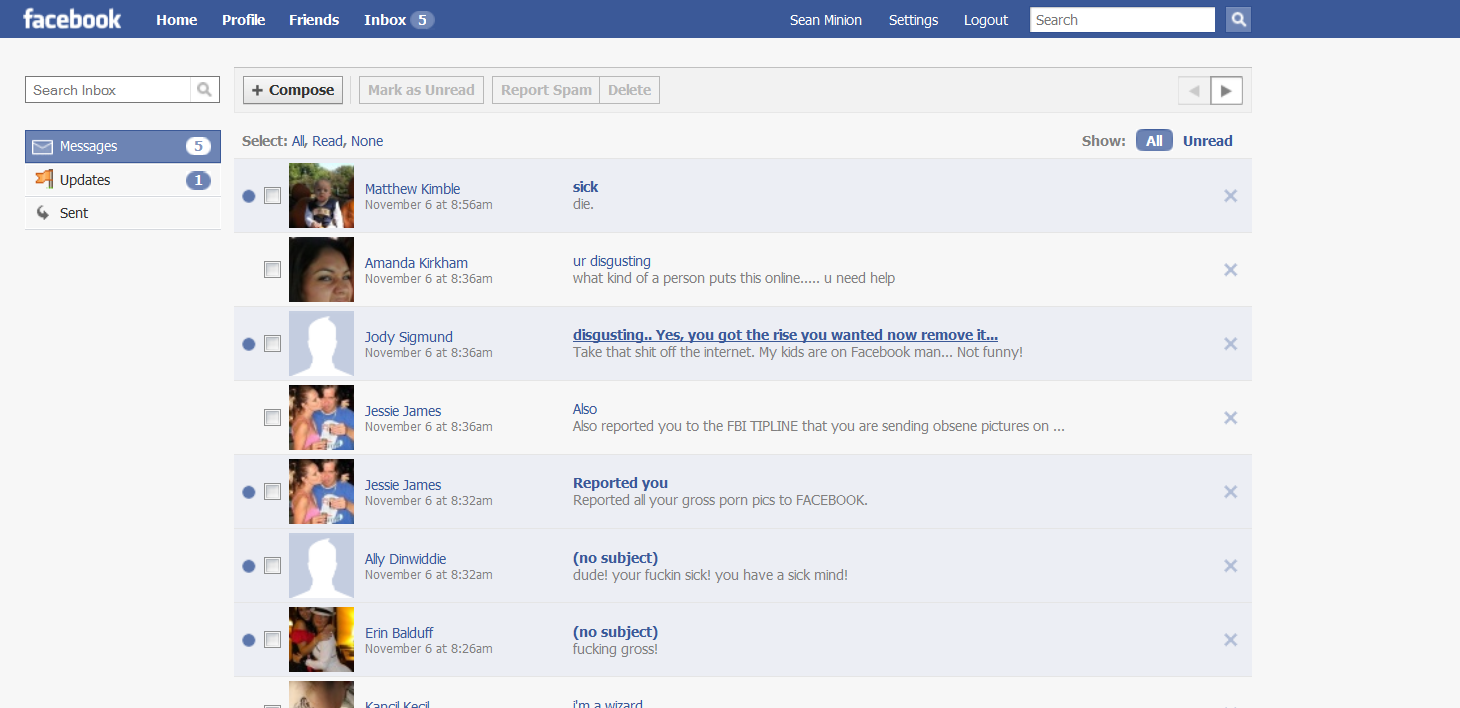1460x708 pixels.
Task: Delete Jody Sigmund message with X
Action: (1231, 344)
